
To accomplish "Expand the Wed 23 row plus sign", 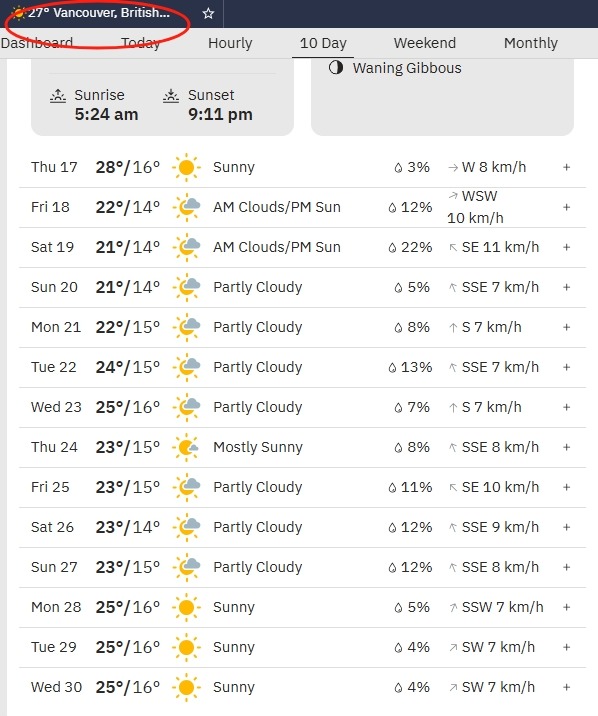I will point(567,407).
